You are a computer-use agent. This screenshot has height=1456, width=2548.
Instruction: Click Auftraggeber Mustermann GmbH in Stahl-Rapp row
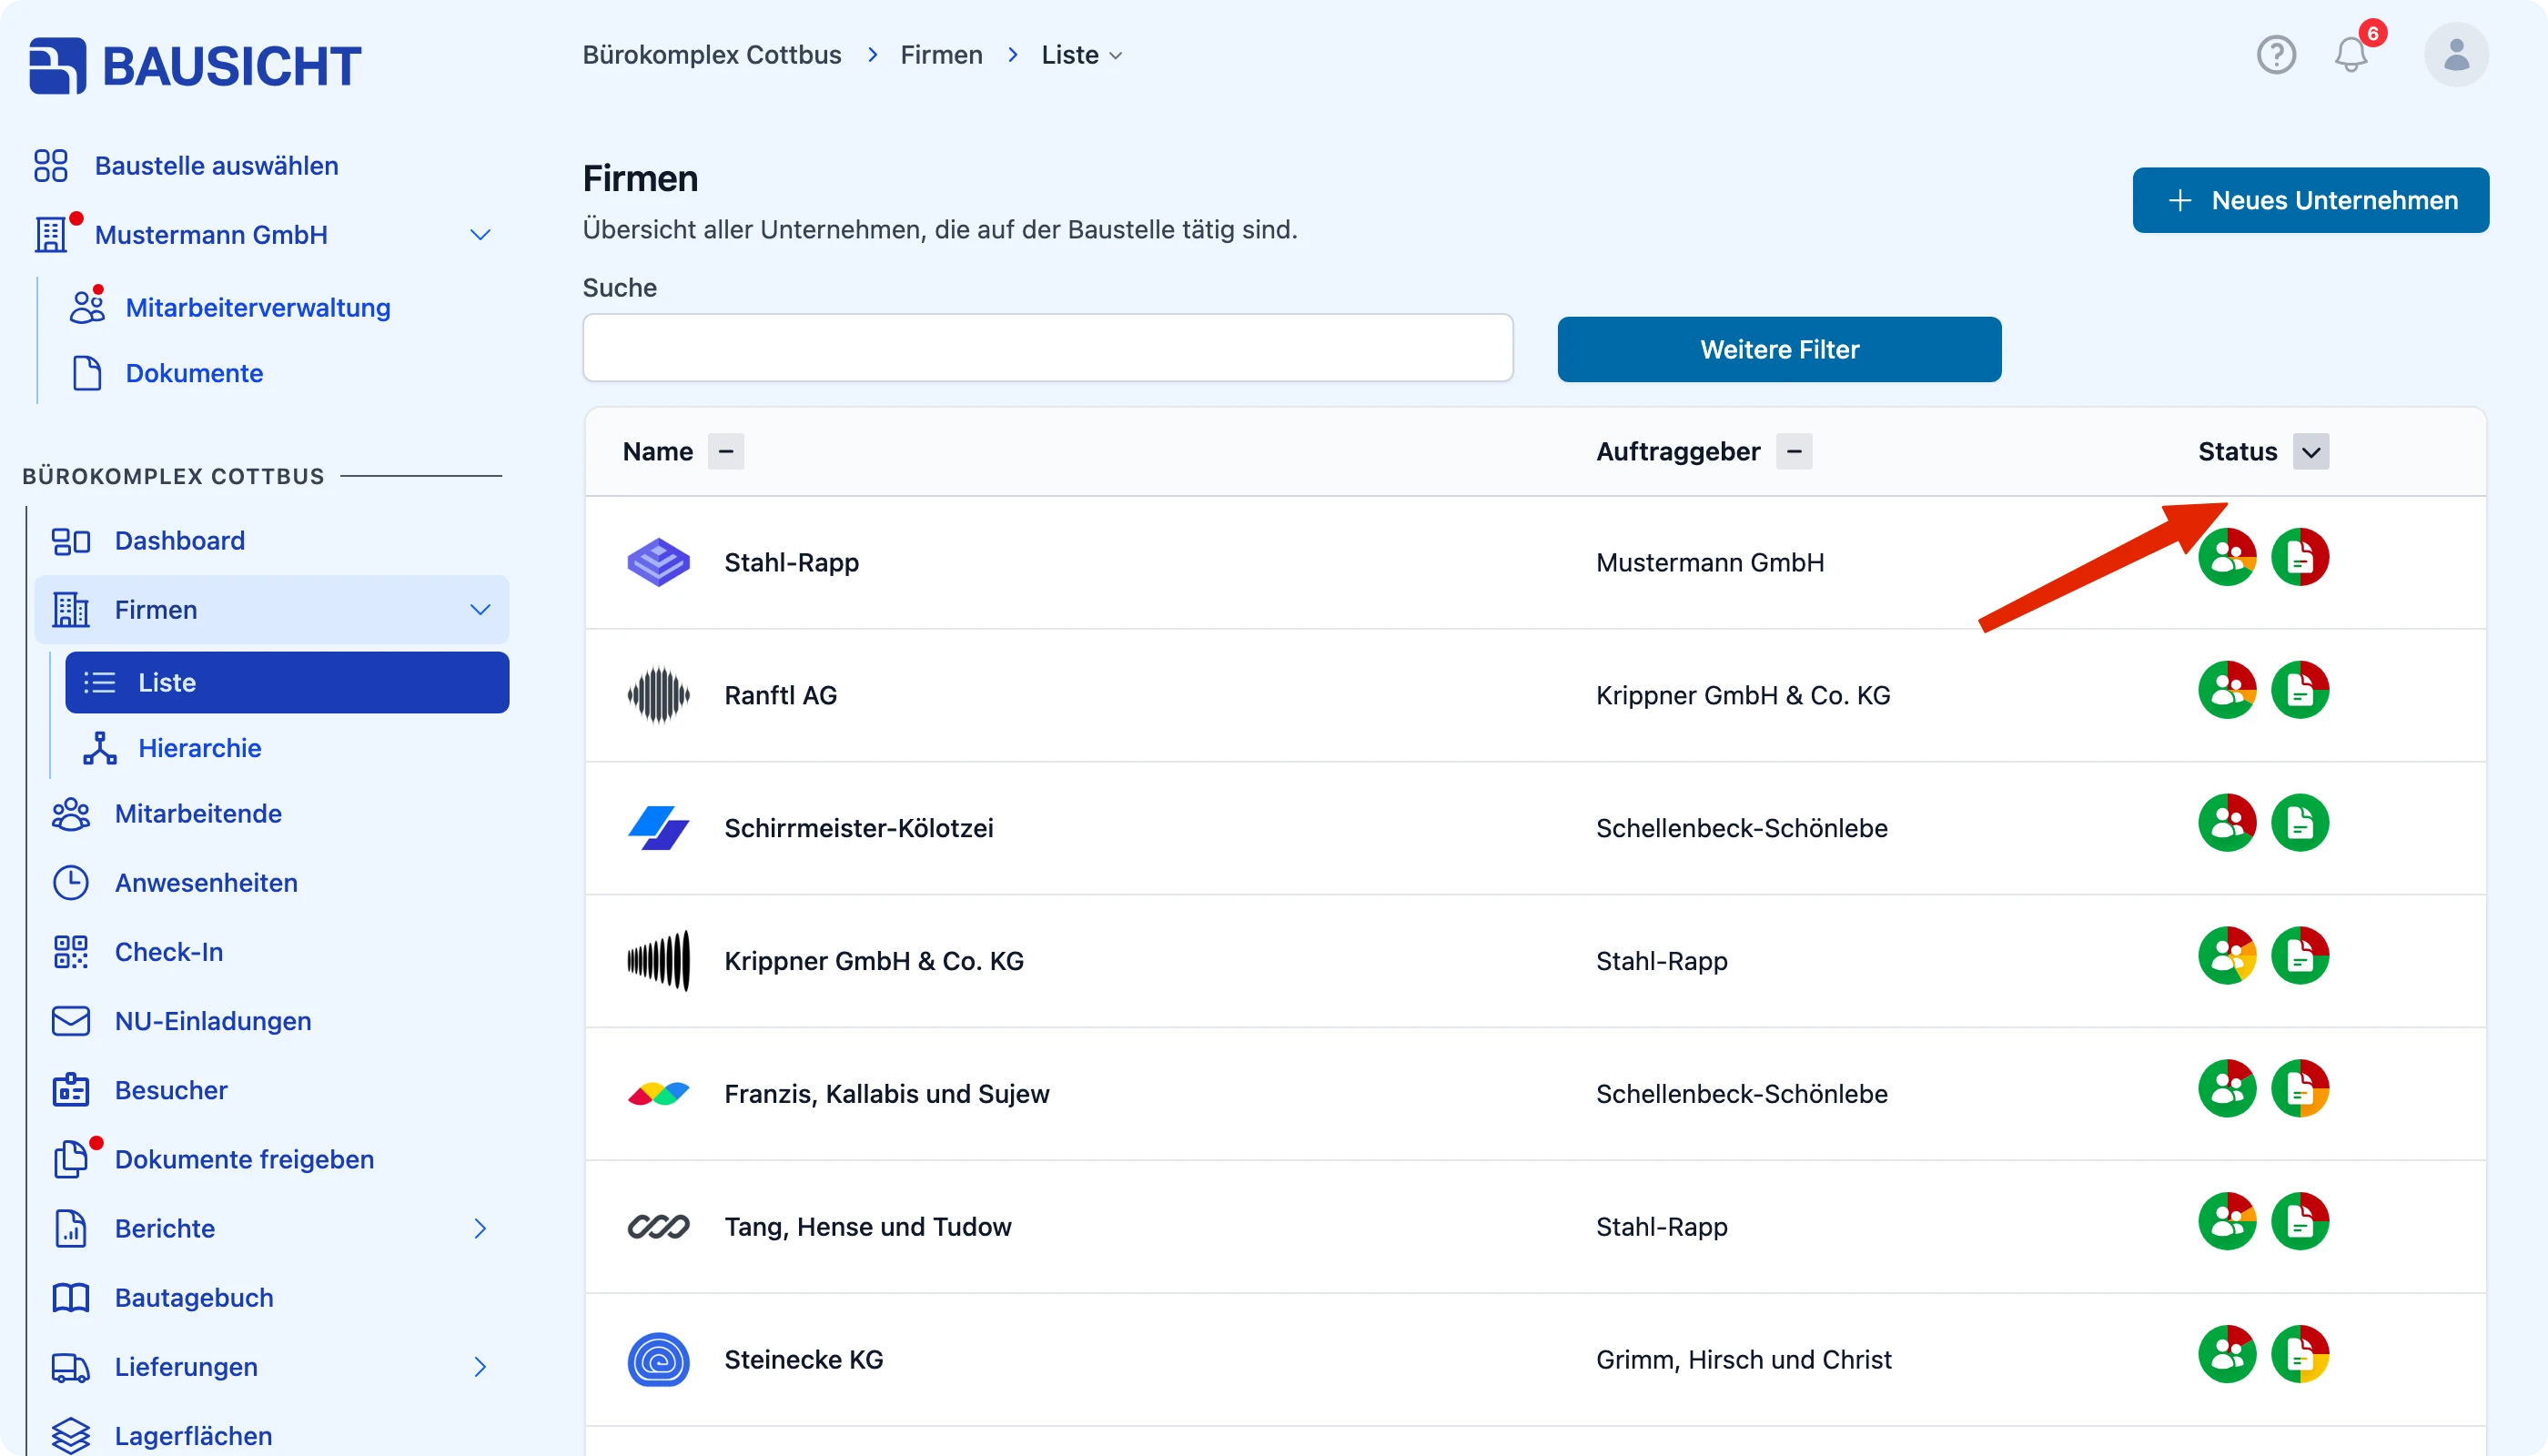1710,563
